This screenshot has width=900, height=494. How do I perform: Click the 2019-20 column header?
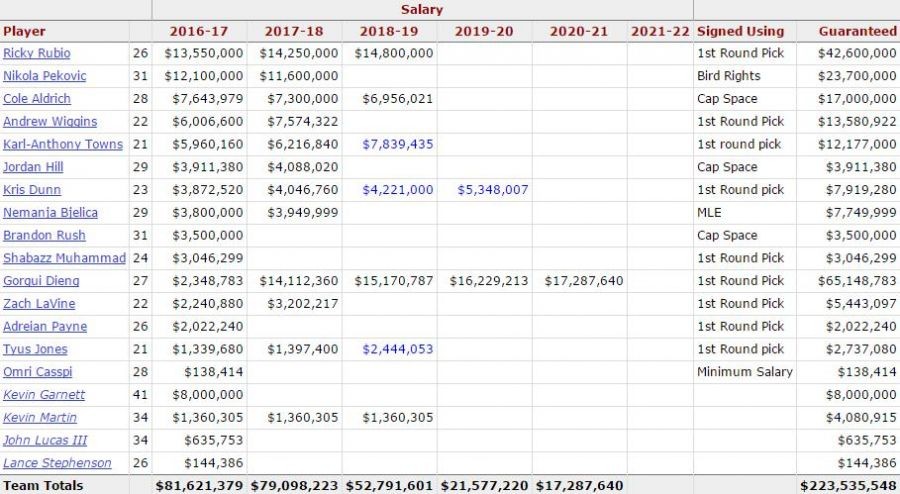(x=484, y=32)
